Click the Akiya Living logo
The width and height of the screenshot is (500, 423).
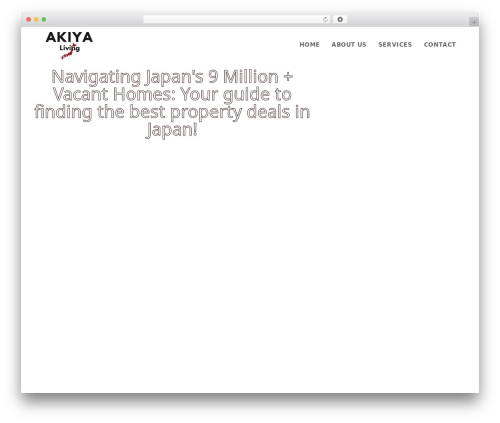69,45
